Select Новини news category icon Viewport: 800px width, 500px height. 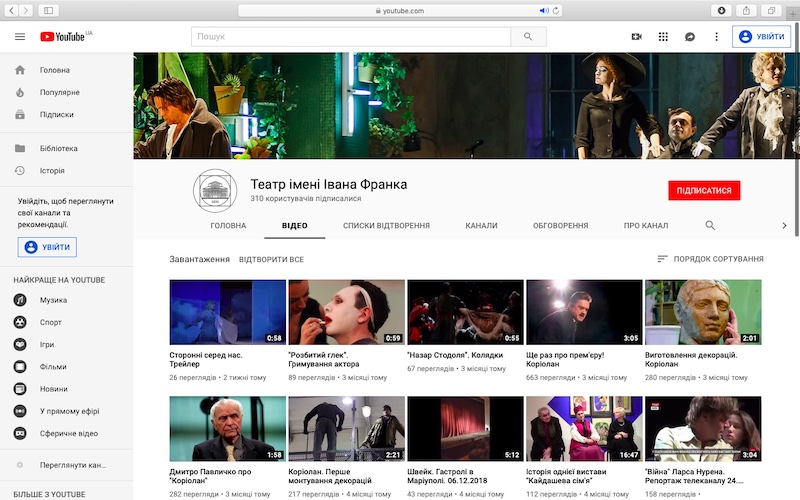[20, 389]
